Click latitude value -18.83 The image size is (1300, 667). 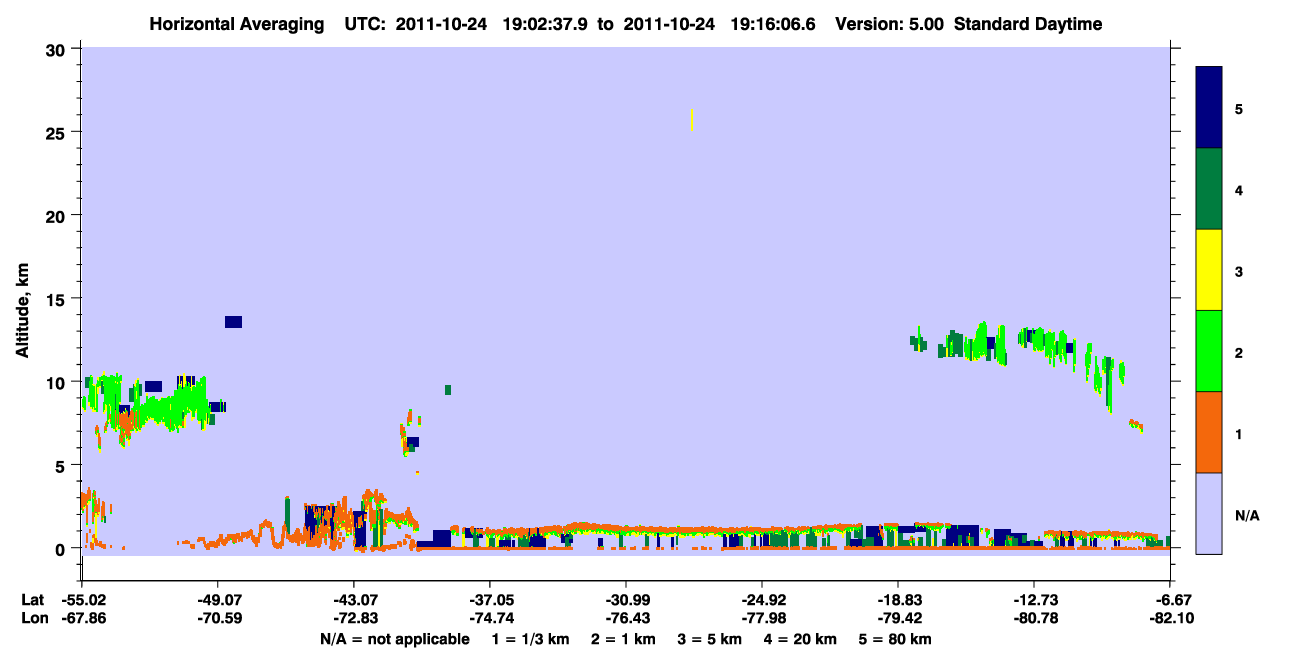tap(898, 600)
